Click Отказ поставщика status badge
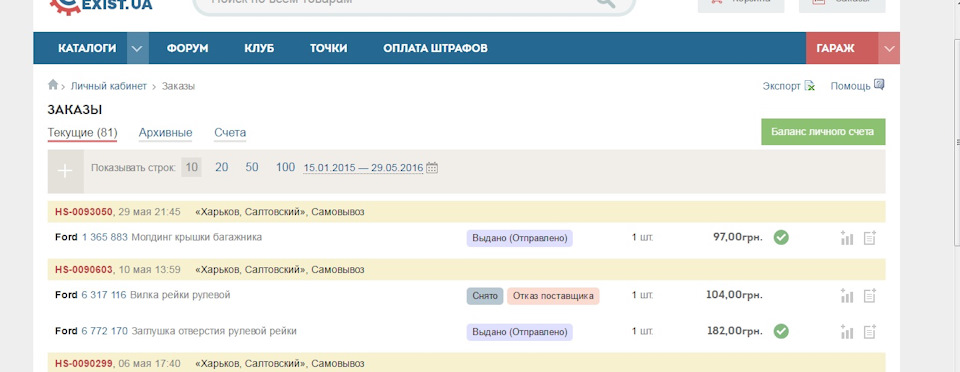Screen dimensions: 960x372 [553, 296]
